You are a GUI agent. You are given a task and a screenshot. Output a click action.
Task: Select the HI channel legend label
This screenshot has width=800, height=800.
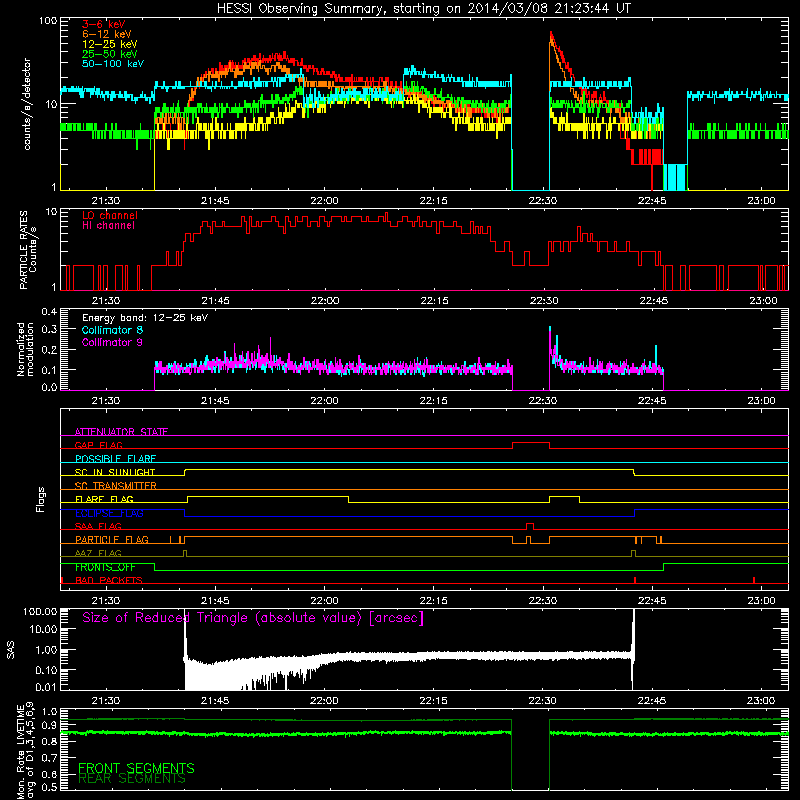click(x=108, y=226)
